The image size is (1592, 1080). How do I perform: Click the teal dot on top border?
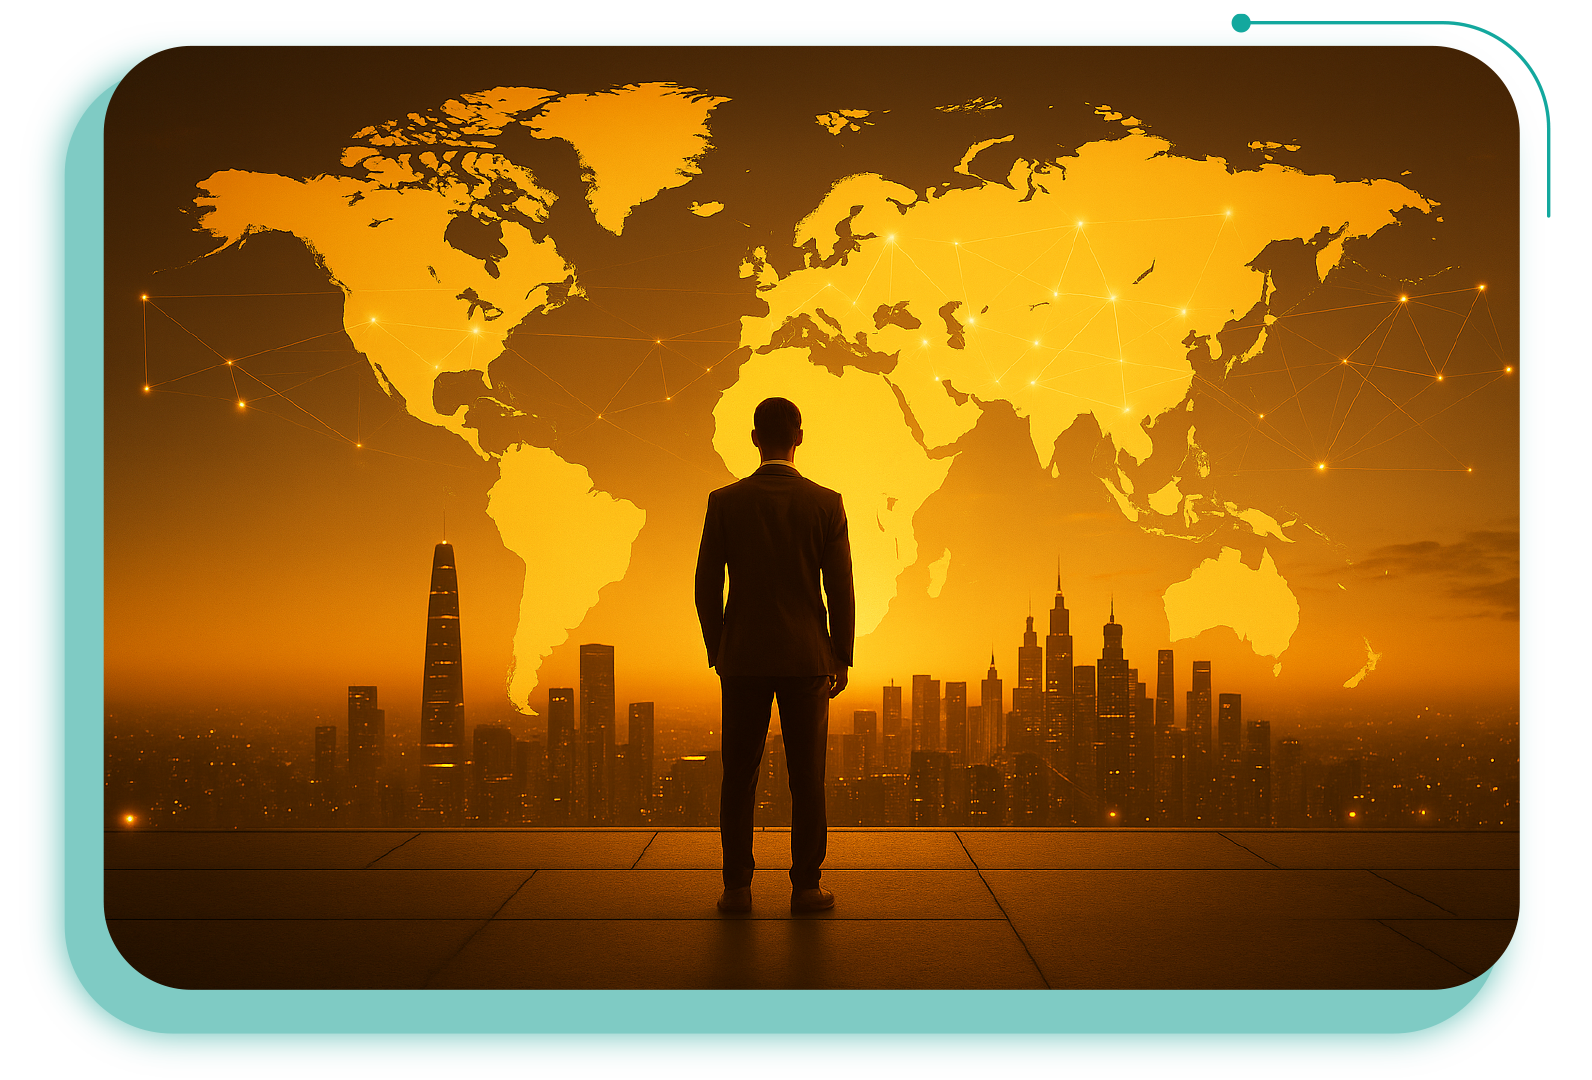pyautogui.click(x=1241, y=22)
